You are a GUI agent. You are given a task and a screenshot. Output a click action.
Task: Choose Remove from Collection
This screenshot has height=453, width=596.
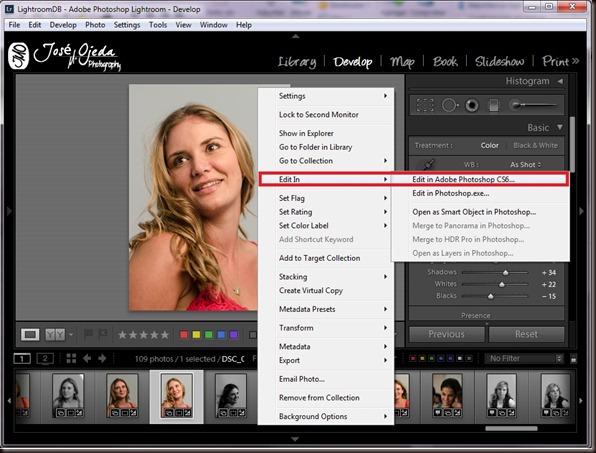tap(326, 398)
